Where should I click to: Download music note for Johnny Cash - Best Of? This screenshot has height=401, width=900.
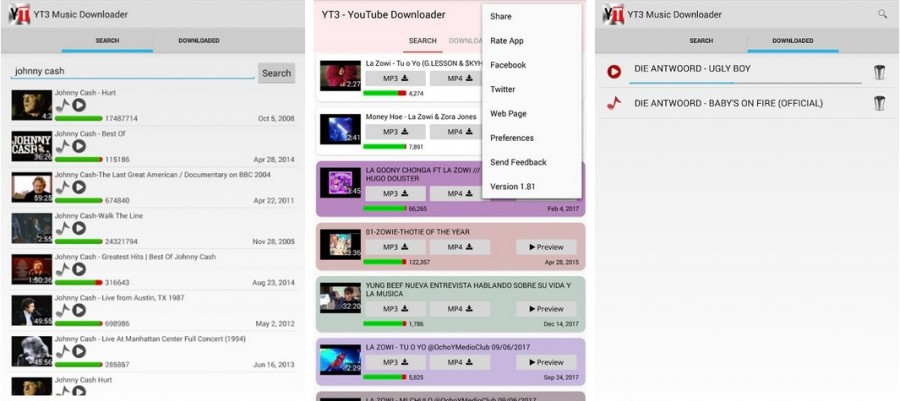click(63, 146)
